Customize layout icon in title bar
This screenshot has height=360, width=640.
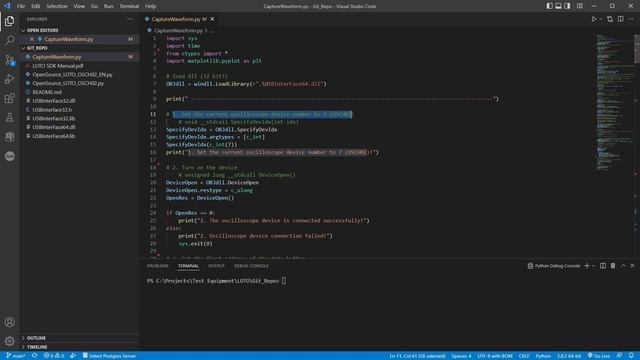pos(580,6)
